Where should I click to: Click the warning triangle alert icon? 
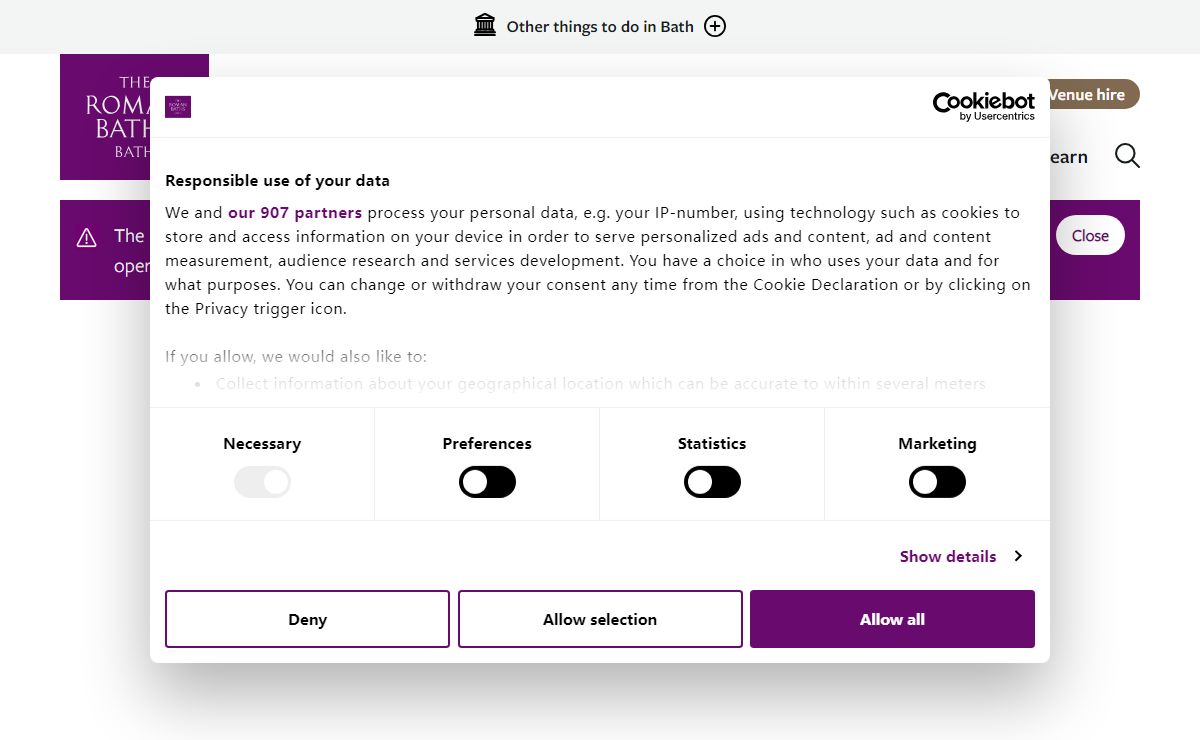(87, 238)
